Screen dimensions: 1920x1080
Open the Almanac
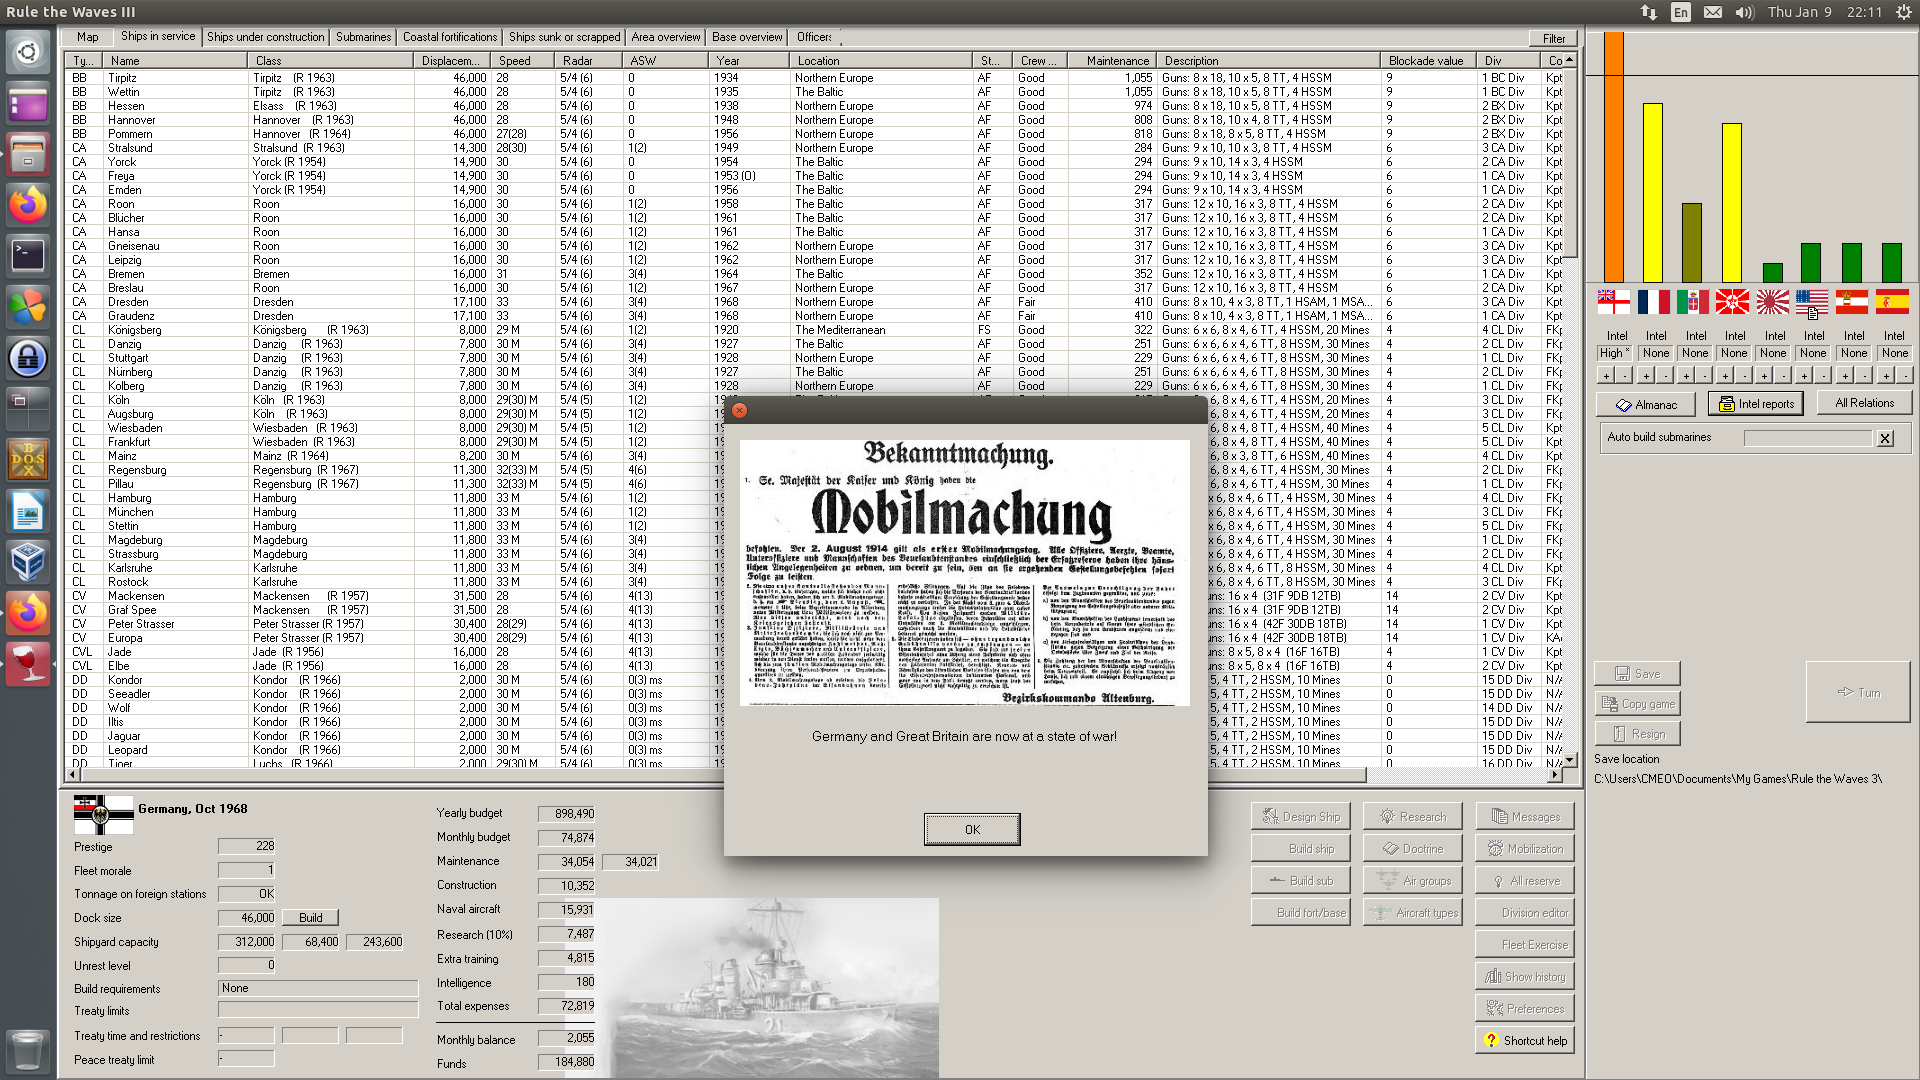(1646, 404)
